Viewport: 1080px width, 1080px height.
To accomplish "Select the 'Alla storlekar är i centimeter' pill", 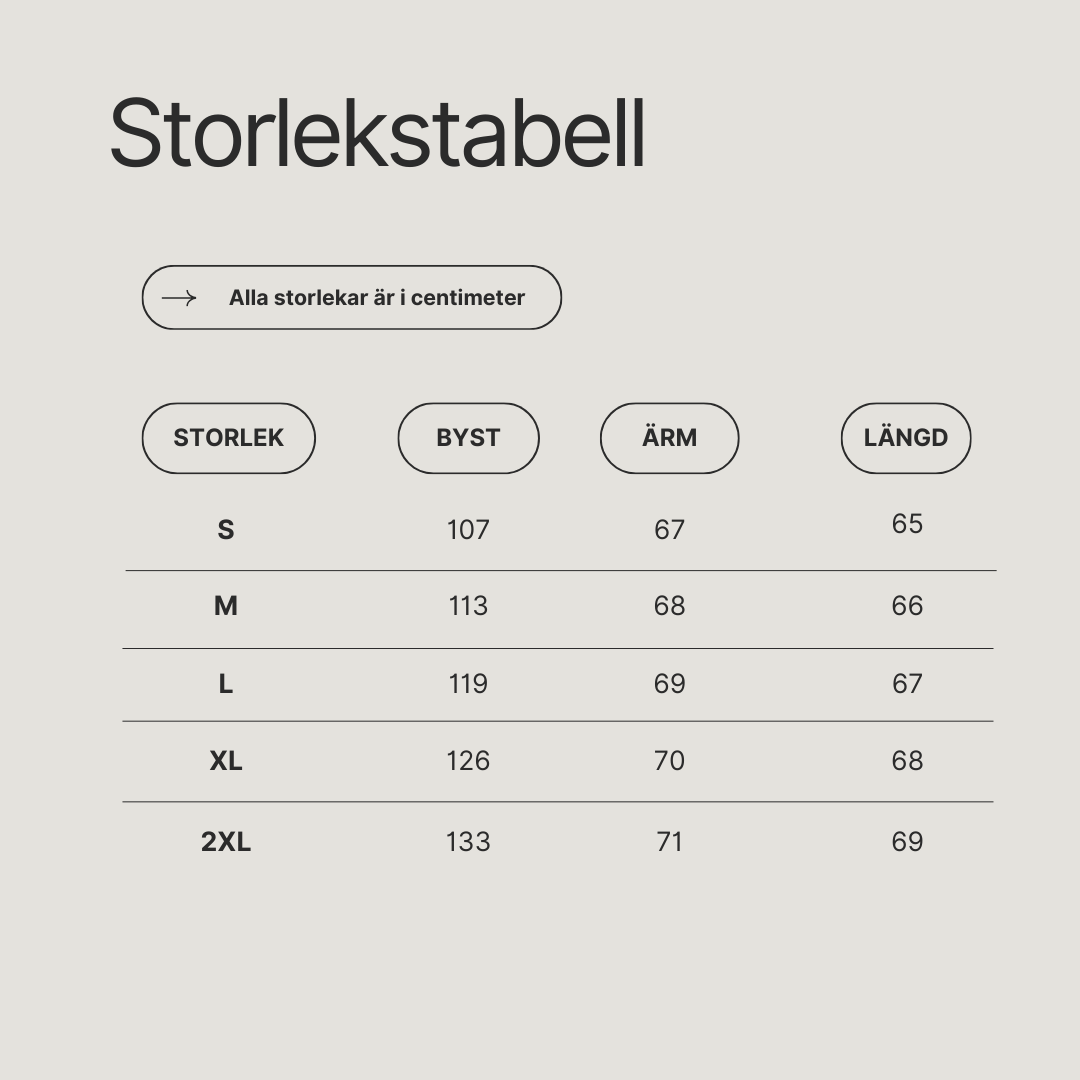I will [352, 298].
